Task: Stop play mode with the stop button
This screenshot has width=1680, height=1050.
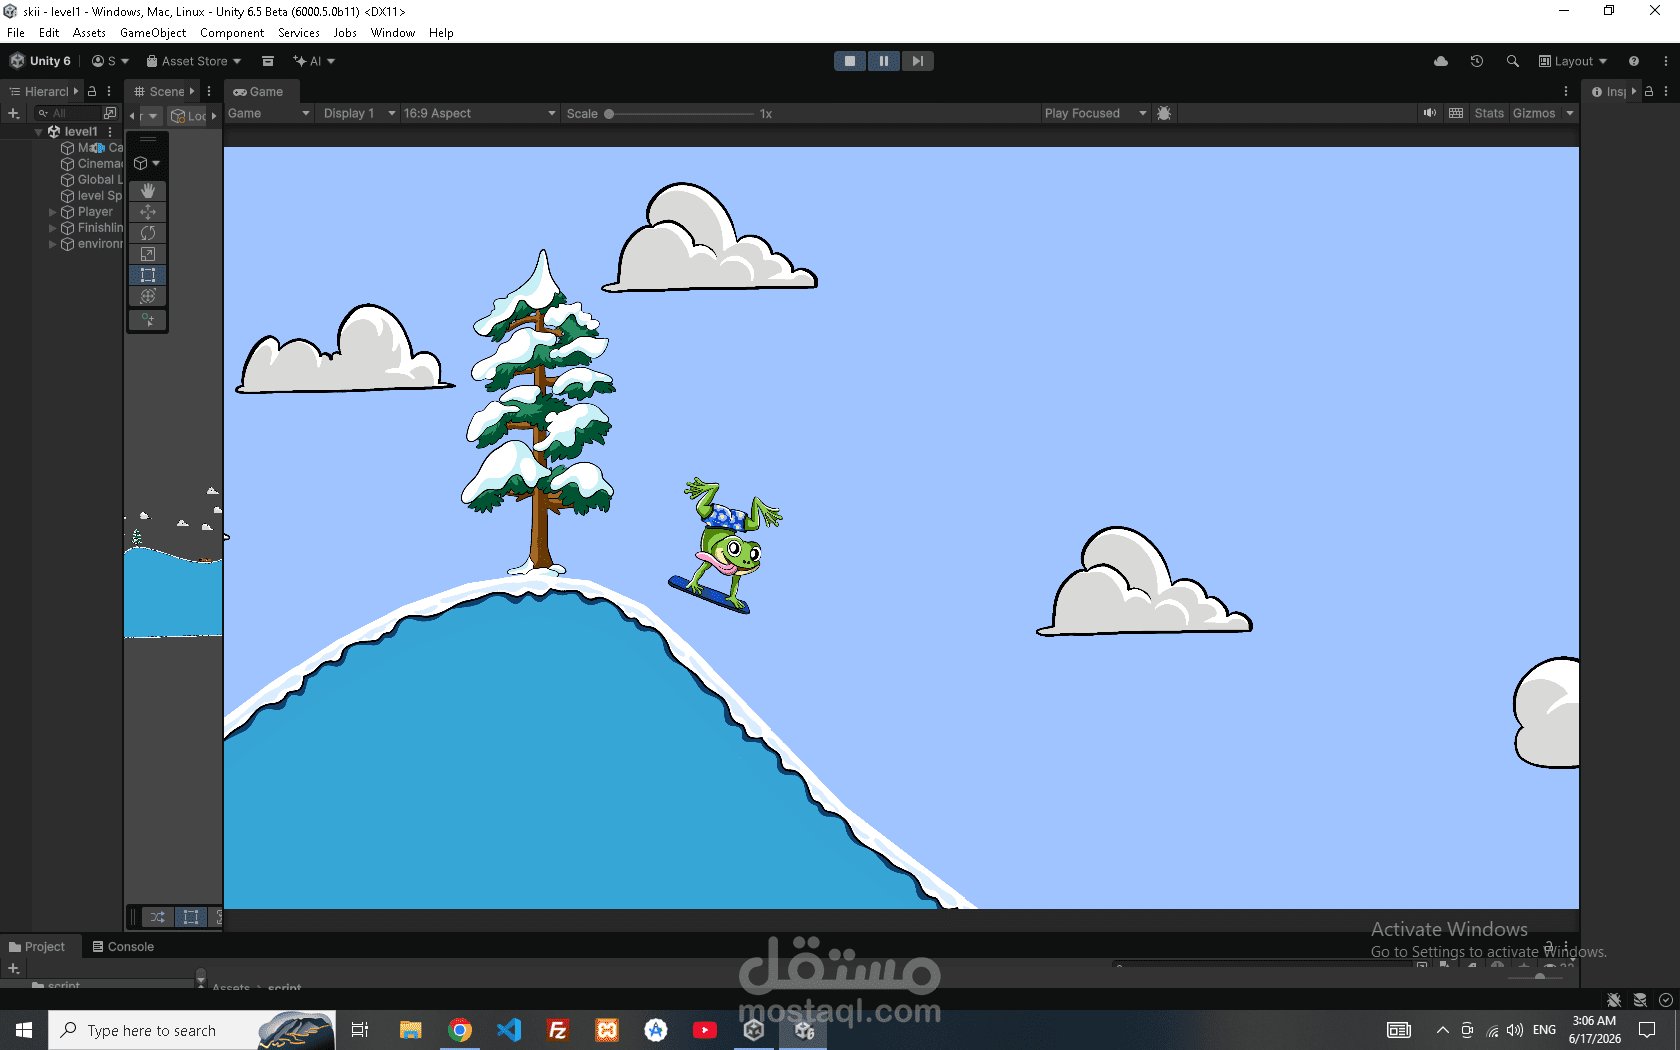Action: [x=850, y=61]
